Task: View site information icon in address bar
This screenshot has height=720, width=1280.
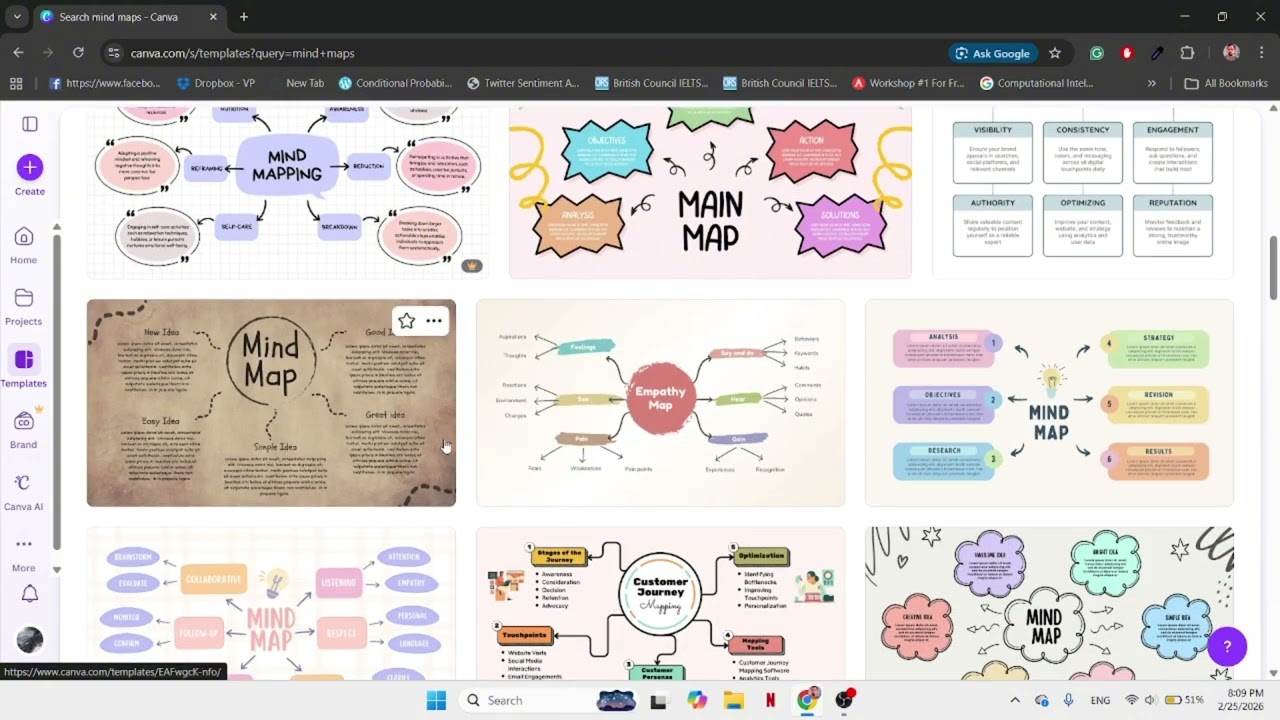Action: pyautogui.click(x=113, y=53)
